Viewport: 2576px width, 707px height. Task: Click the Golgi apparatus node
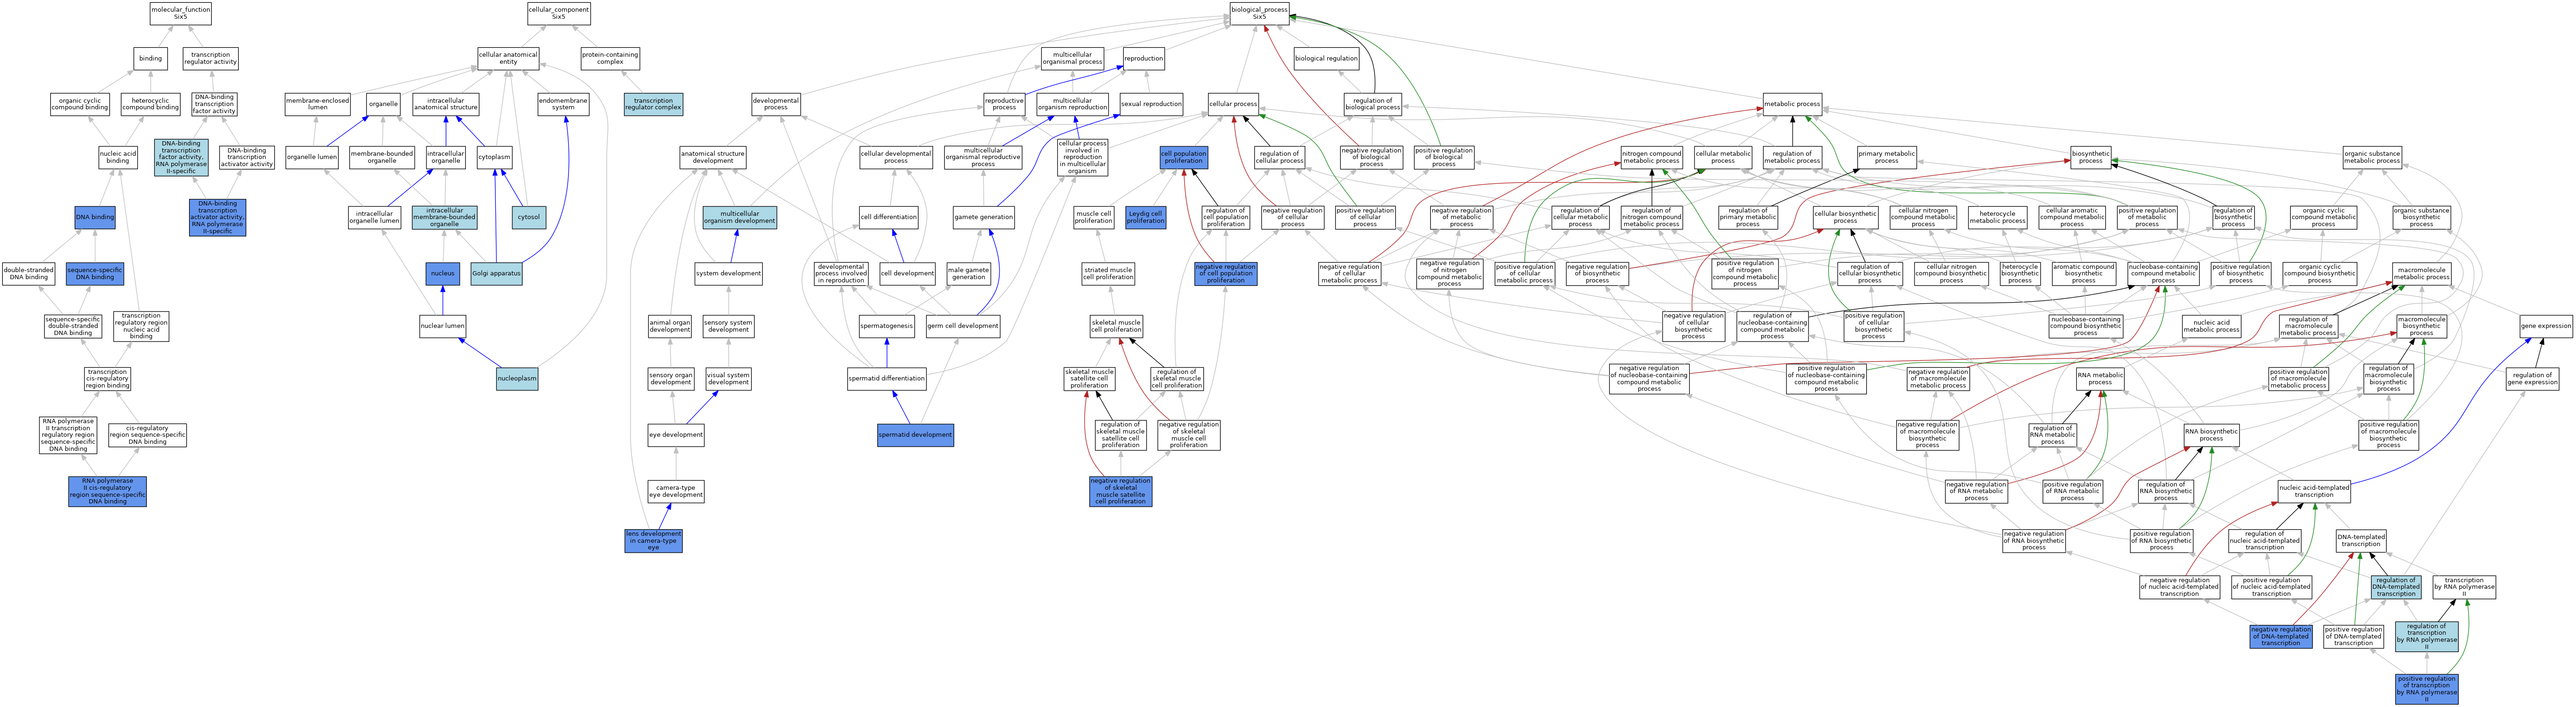[x=496, y=273]
